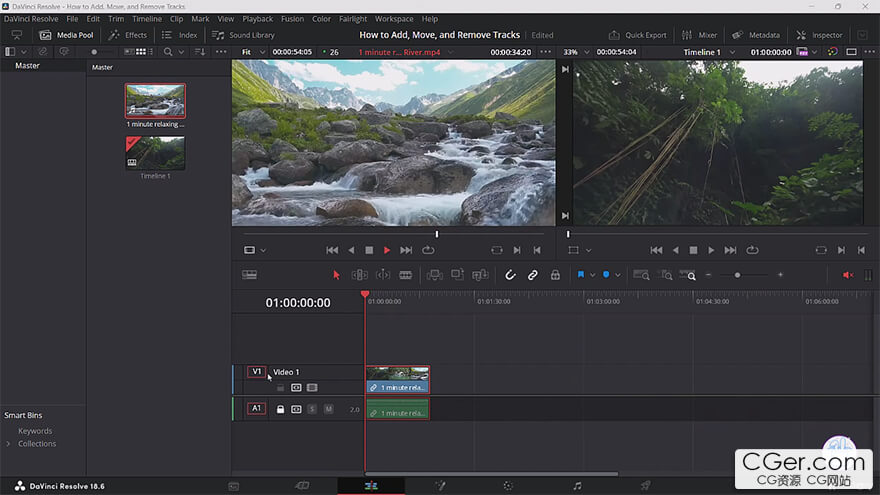Activate the Blade Edit Mode tool
This screenshot has height=495, width=880.
click(406, 275)
